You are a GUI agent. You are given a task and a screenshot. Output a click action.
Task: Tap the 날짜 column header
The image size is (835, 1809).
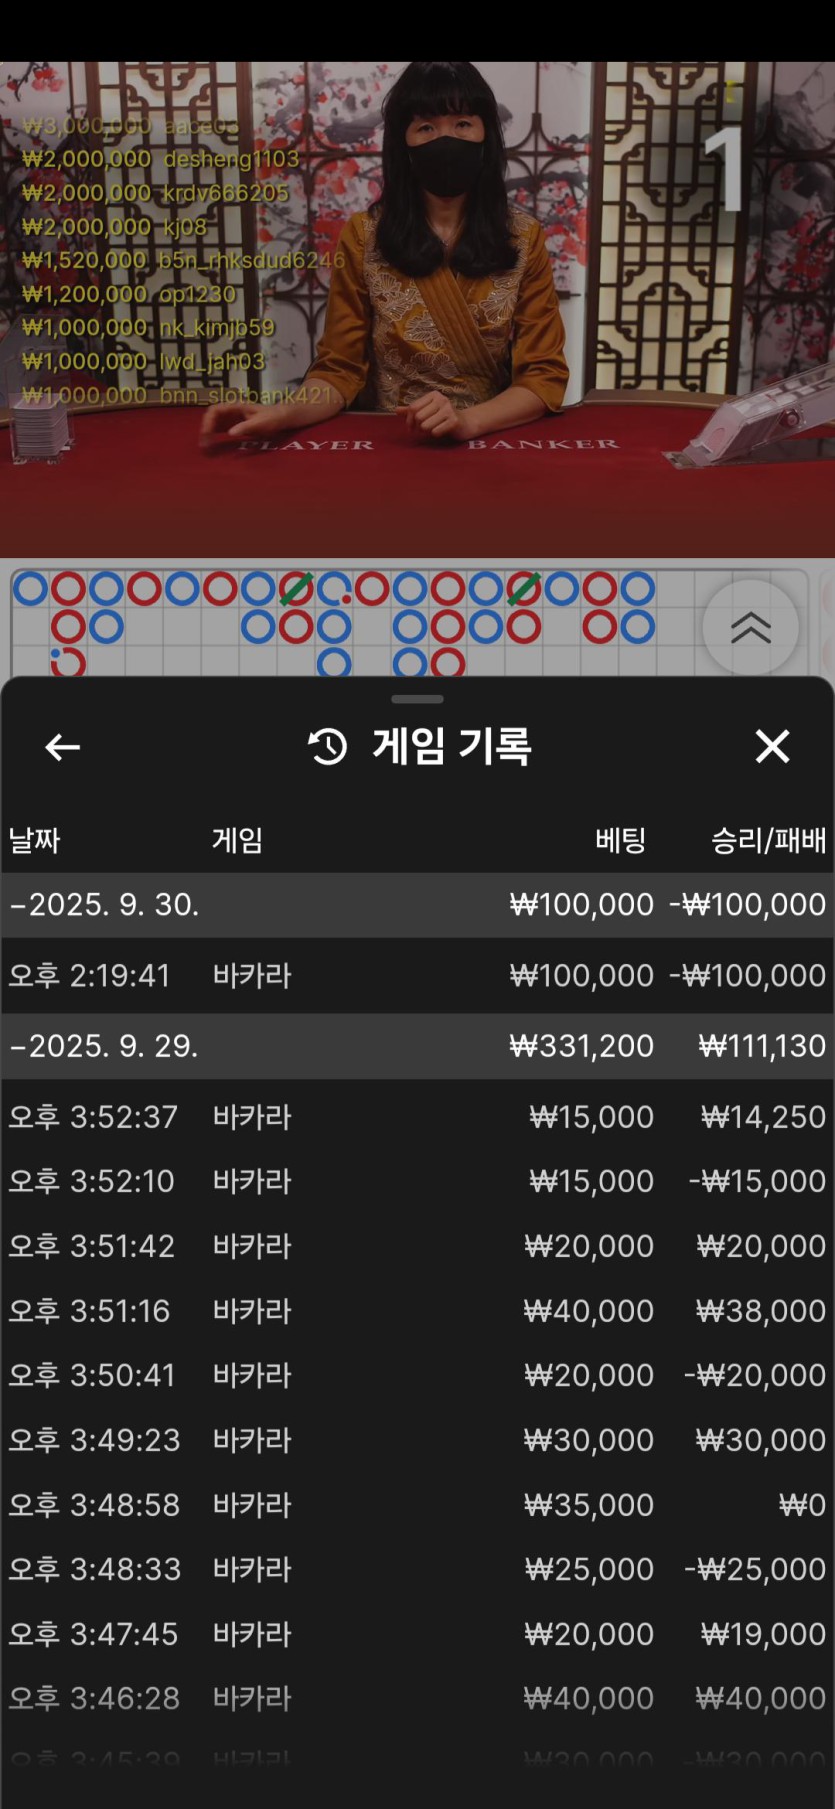point(35,840)
